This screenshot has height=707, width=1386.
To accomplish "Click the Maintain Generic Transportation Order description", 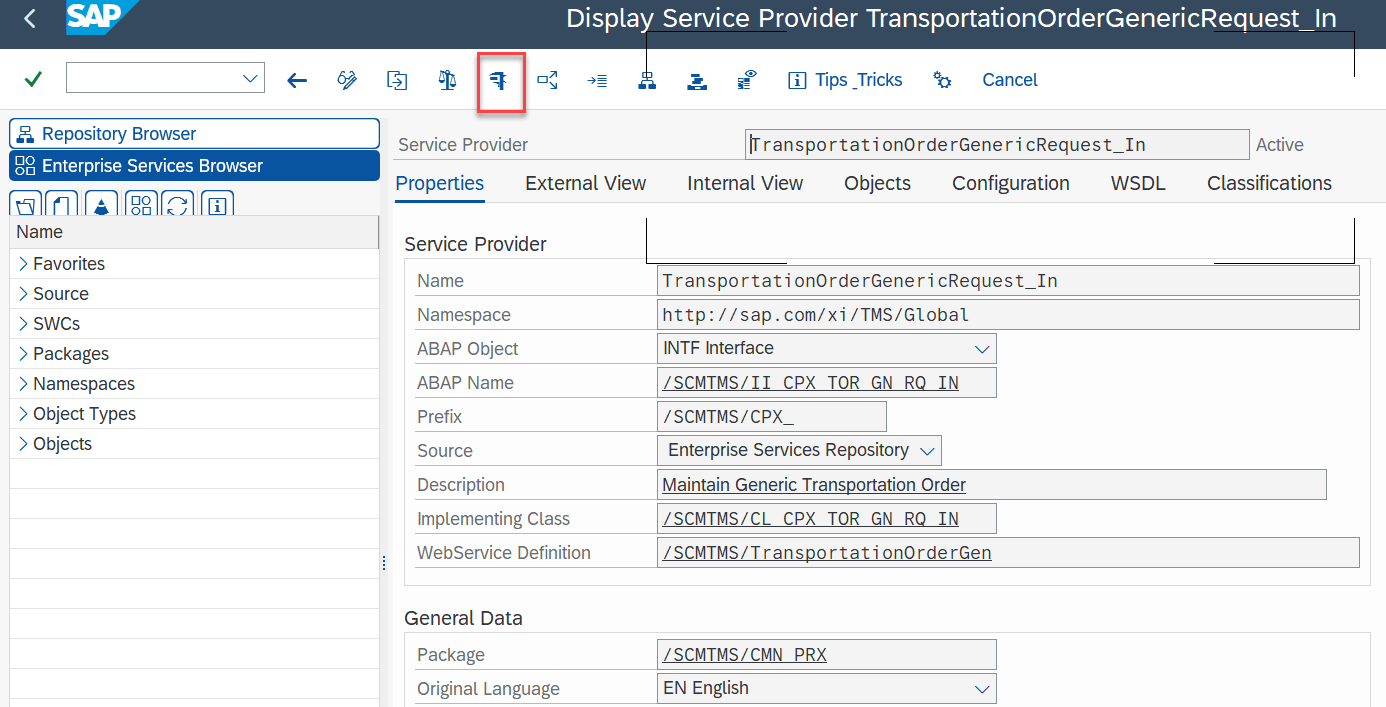I will click(x=814, y=485).
